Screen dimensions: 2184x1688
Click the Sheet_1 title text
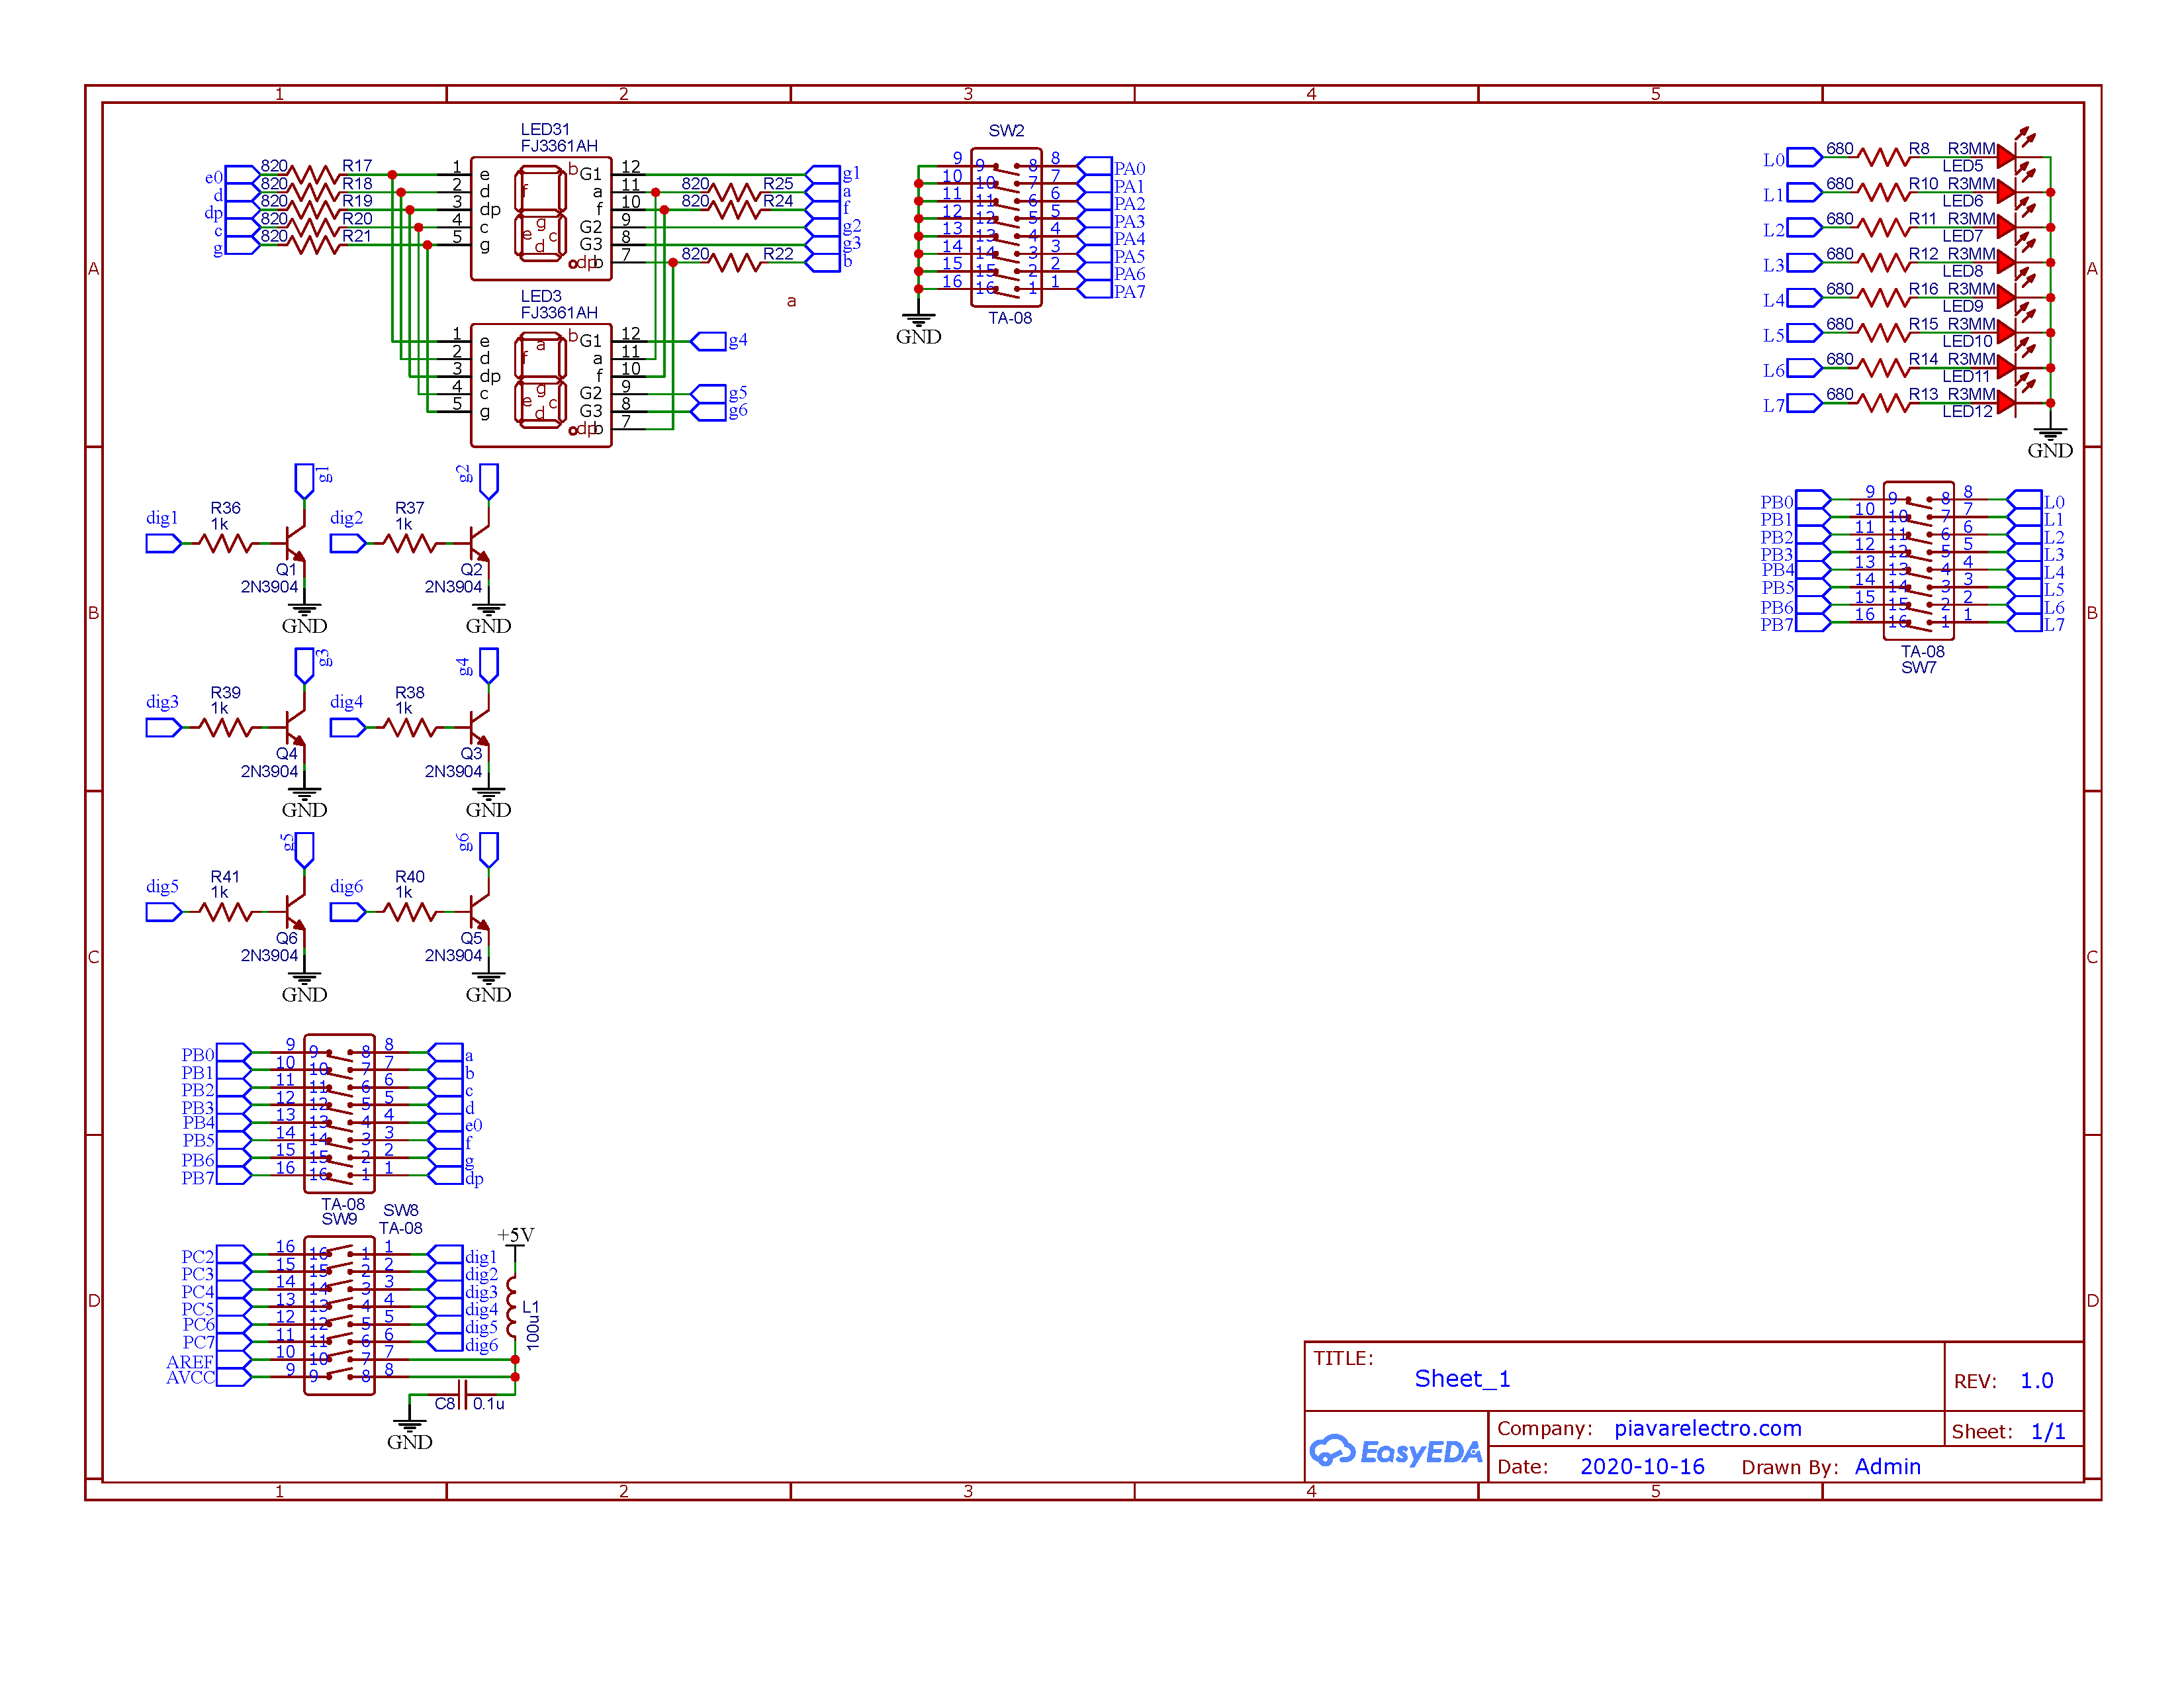[x=1462, y=1378]
